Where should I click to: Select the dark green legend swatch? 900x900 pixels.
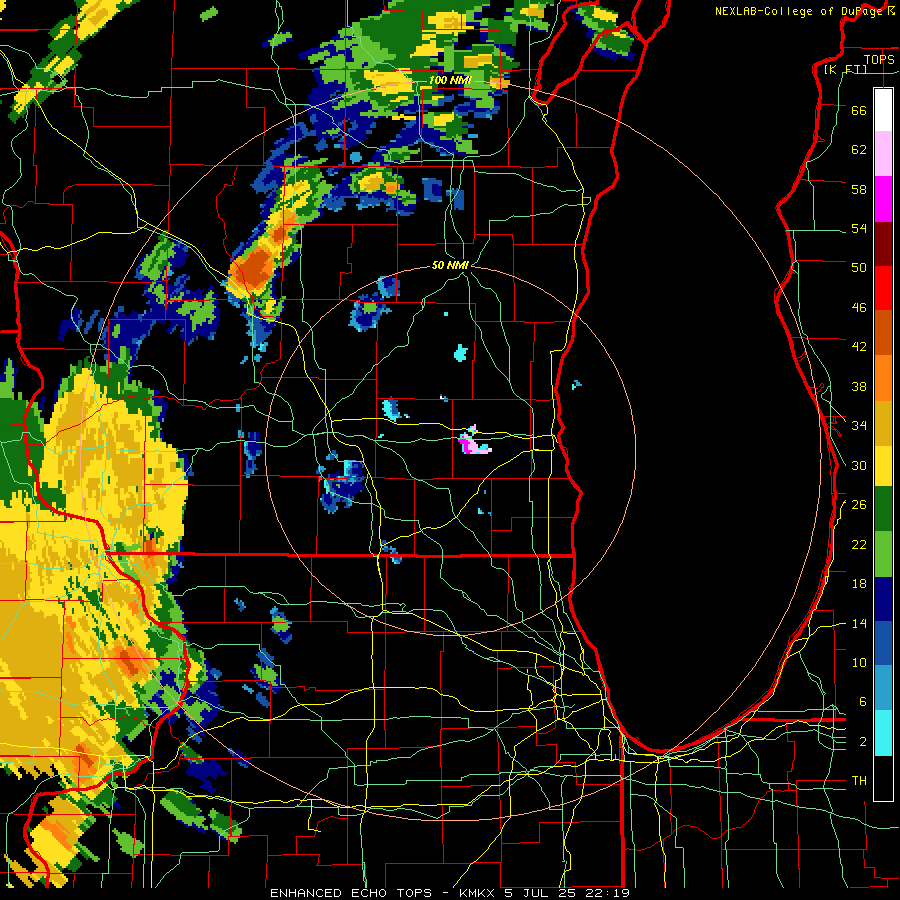tap(883, 509)
